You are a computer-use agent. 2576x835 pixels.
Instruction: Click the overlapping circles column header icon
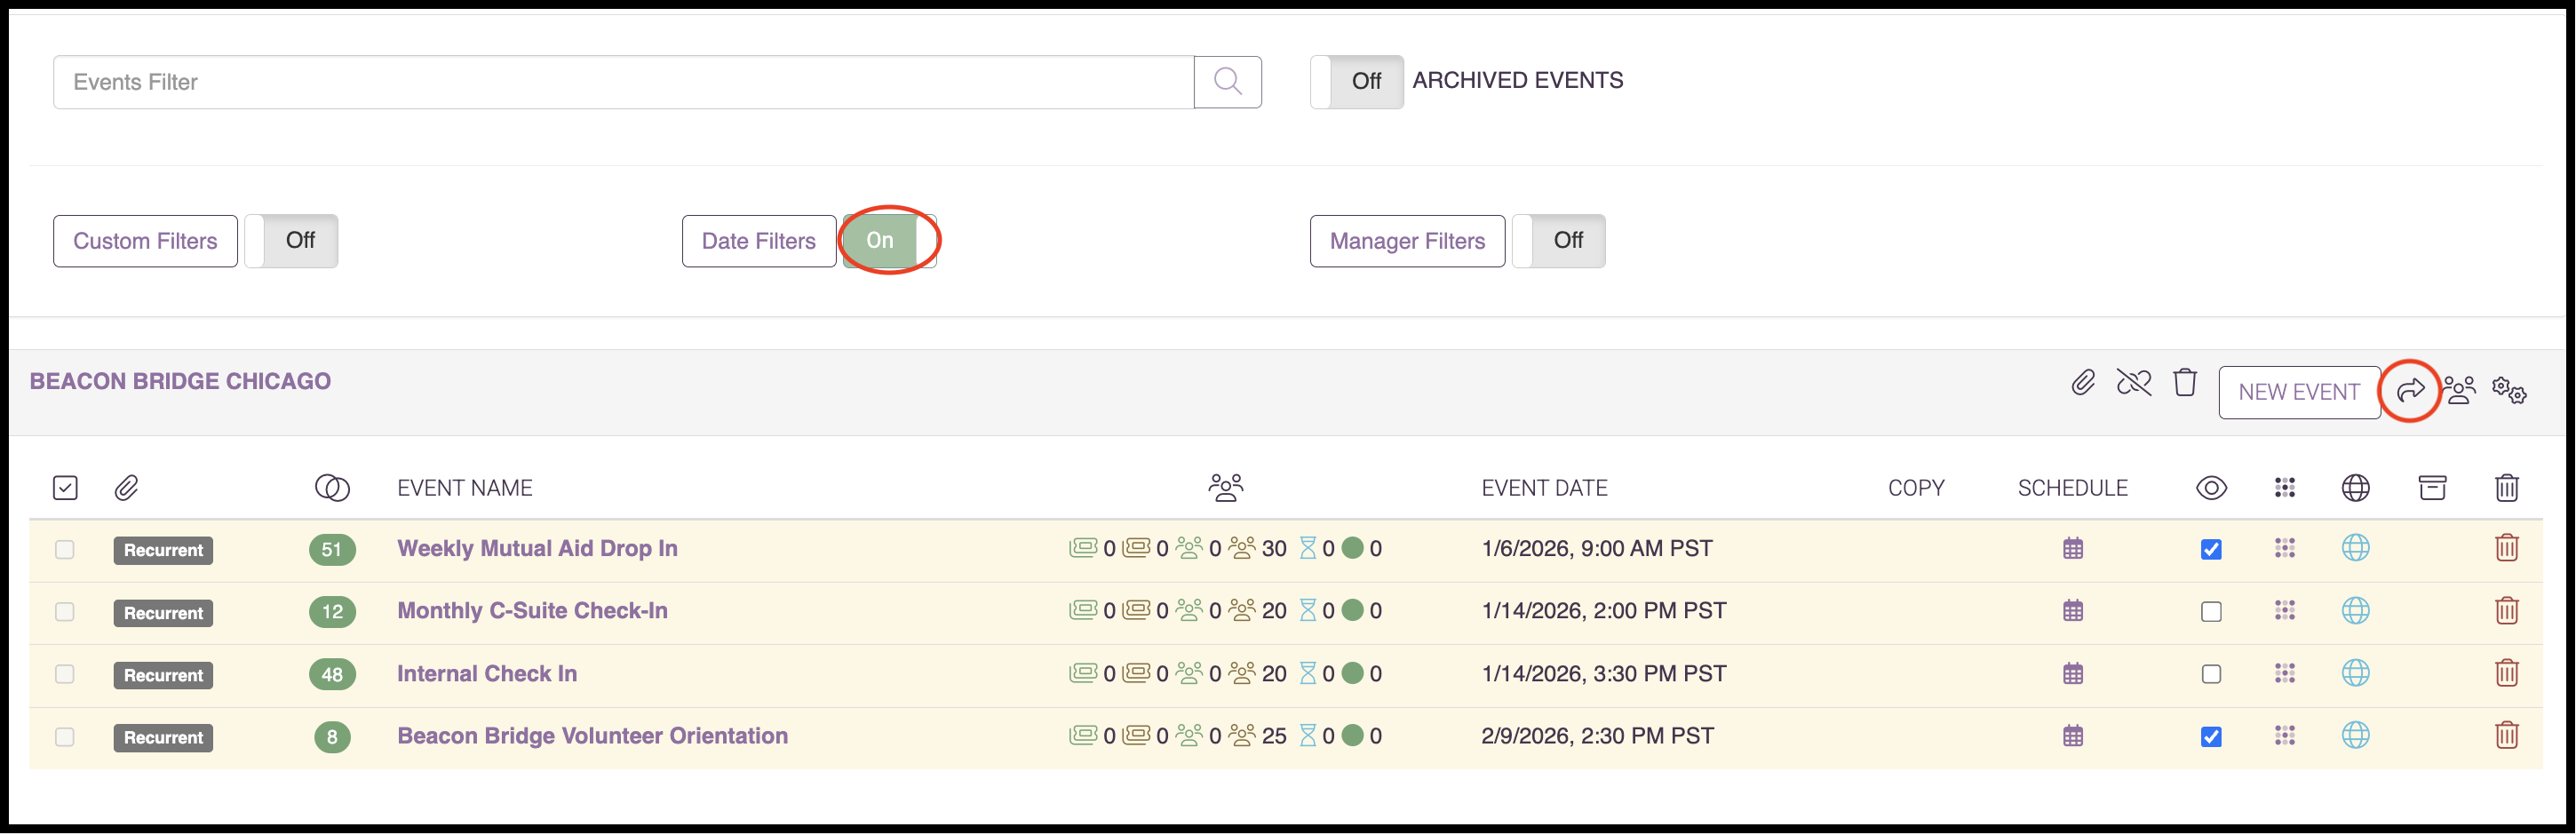(332, 488)
